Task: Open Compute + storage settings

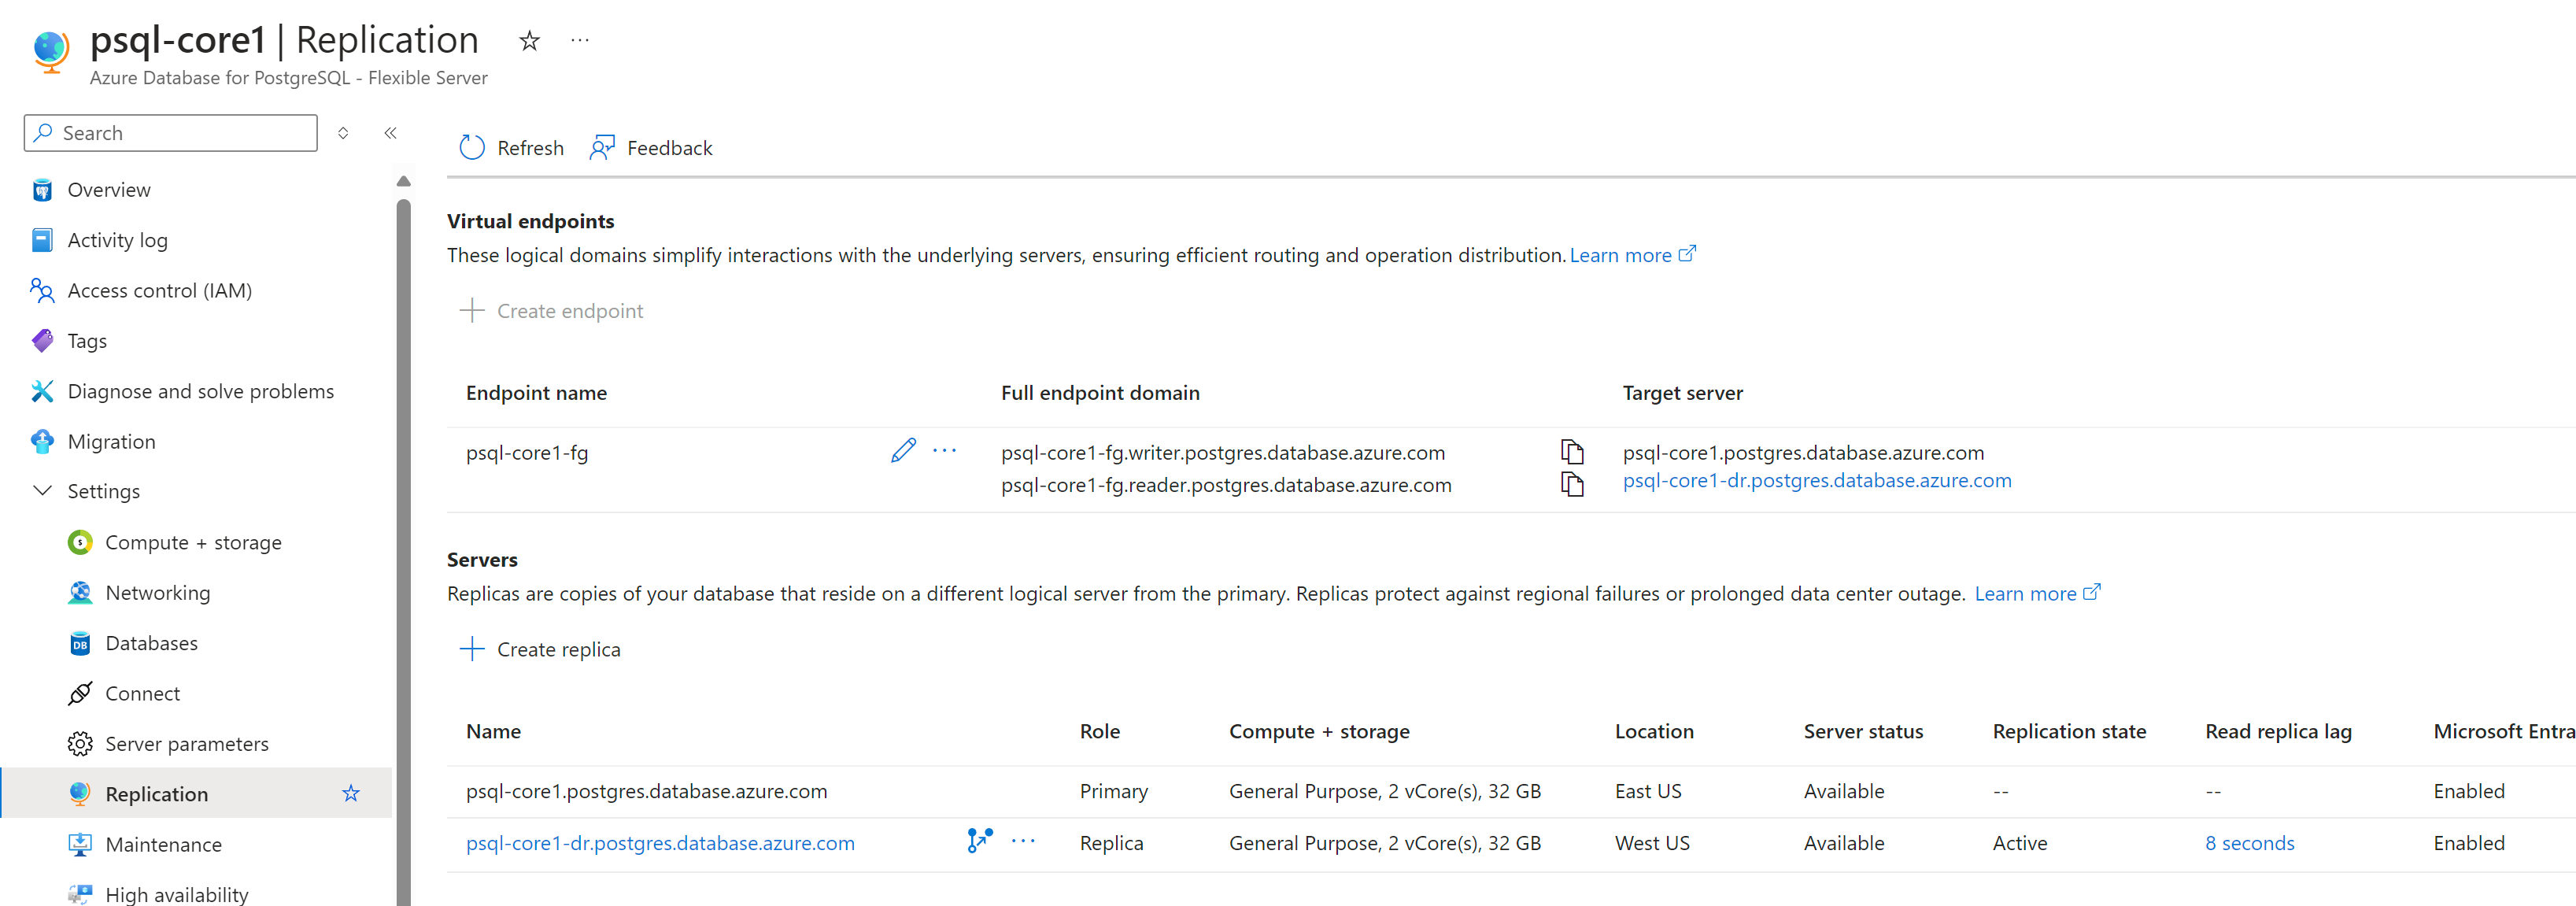Action: tap(193, 542)
